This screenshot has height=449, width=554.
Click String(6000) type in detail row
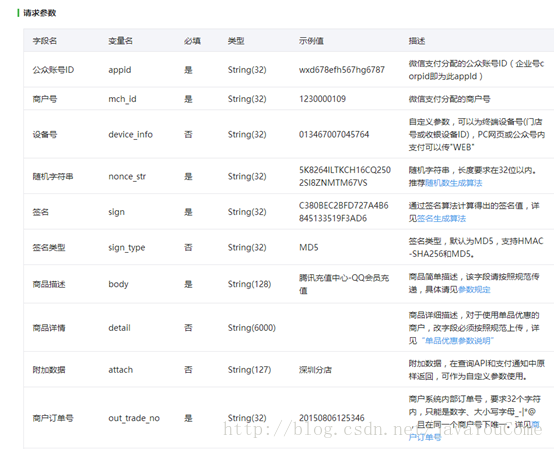(x=252, y=328)
